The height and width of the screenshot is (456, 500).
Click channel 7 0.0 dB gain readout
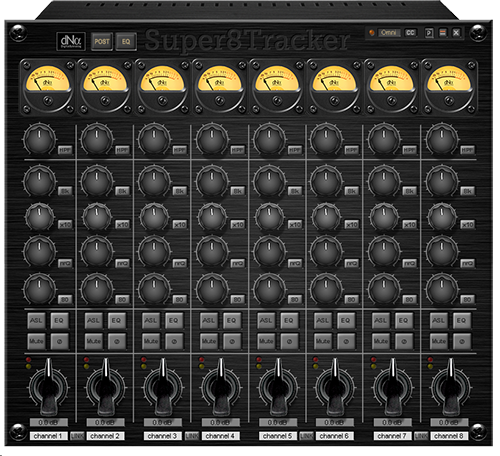click(x=392, y=422)
